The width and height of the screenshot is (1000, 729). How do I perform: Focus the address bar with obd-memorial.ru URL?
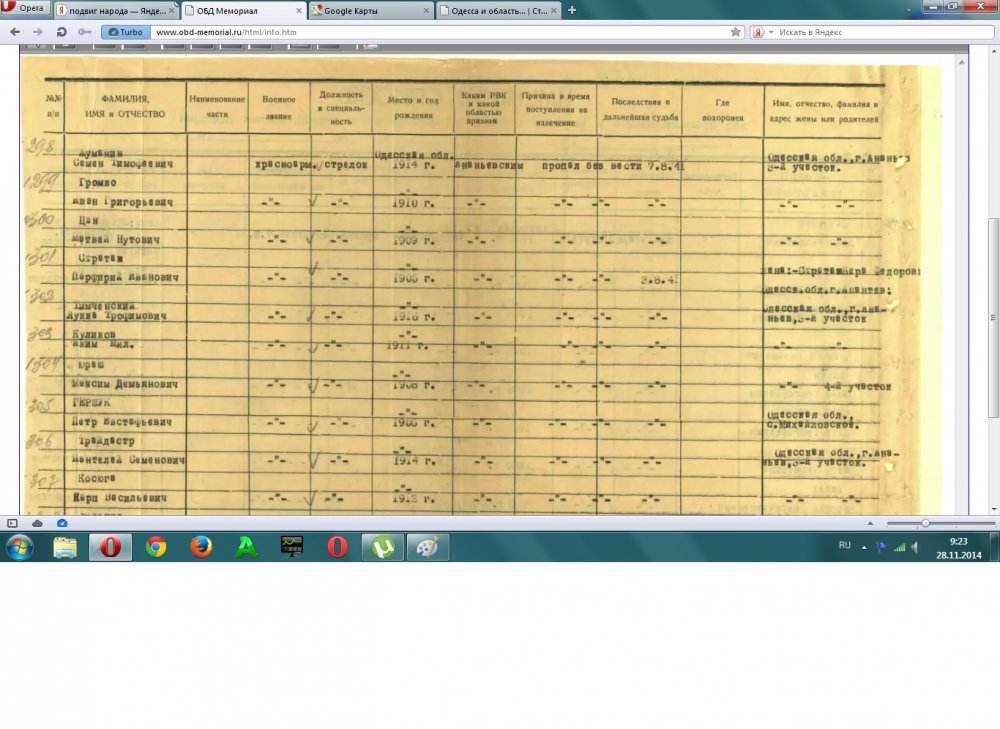click(x=440, y=32)
